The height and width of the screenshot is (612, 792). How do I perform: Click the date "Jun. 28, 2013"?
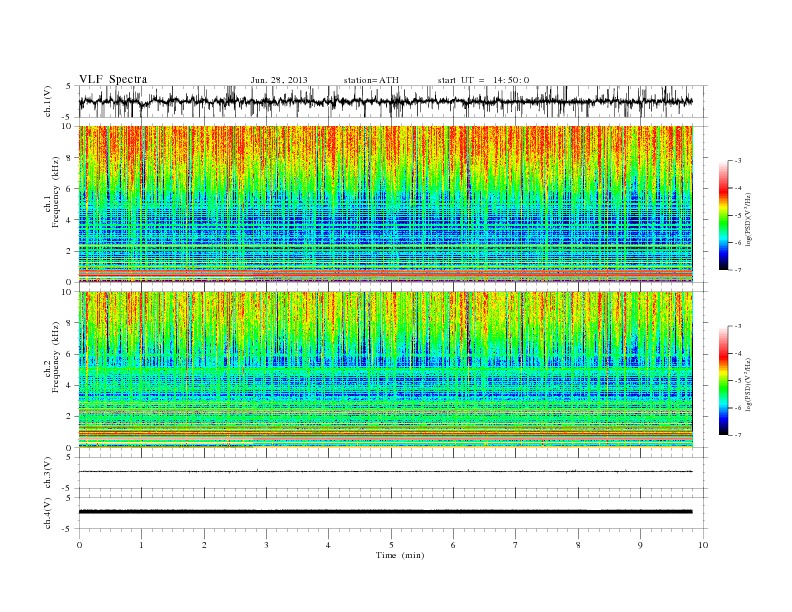pos(279,80)
